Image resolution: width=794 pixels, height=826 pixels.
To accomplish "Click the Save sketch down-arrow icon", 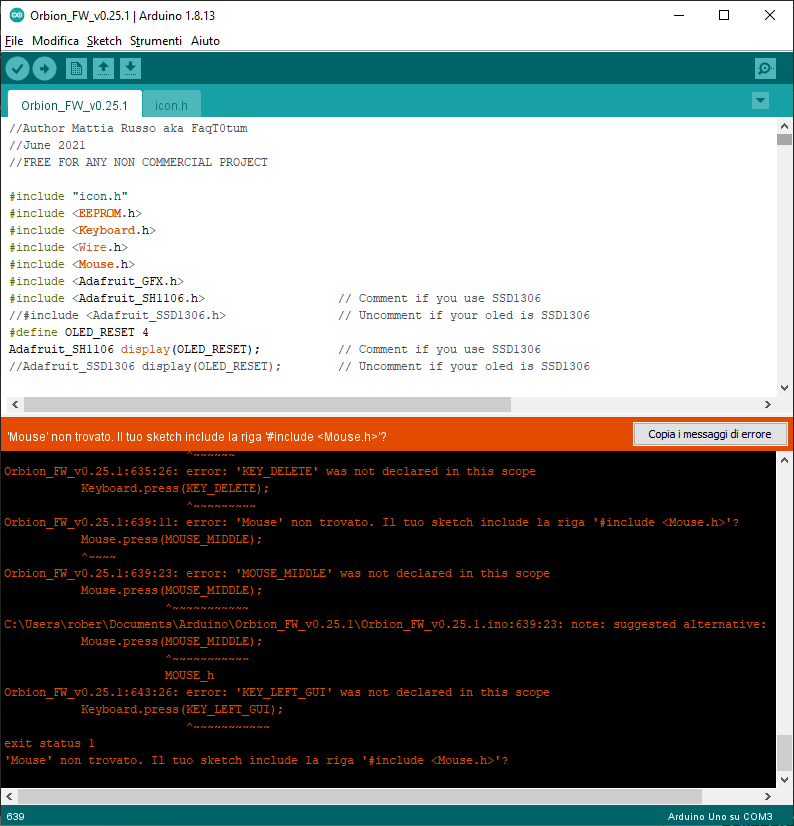I will coord(130,69).
